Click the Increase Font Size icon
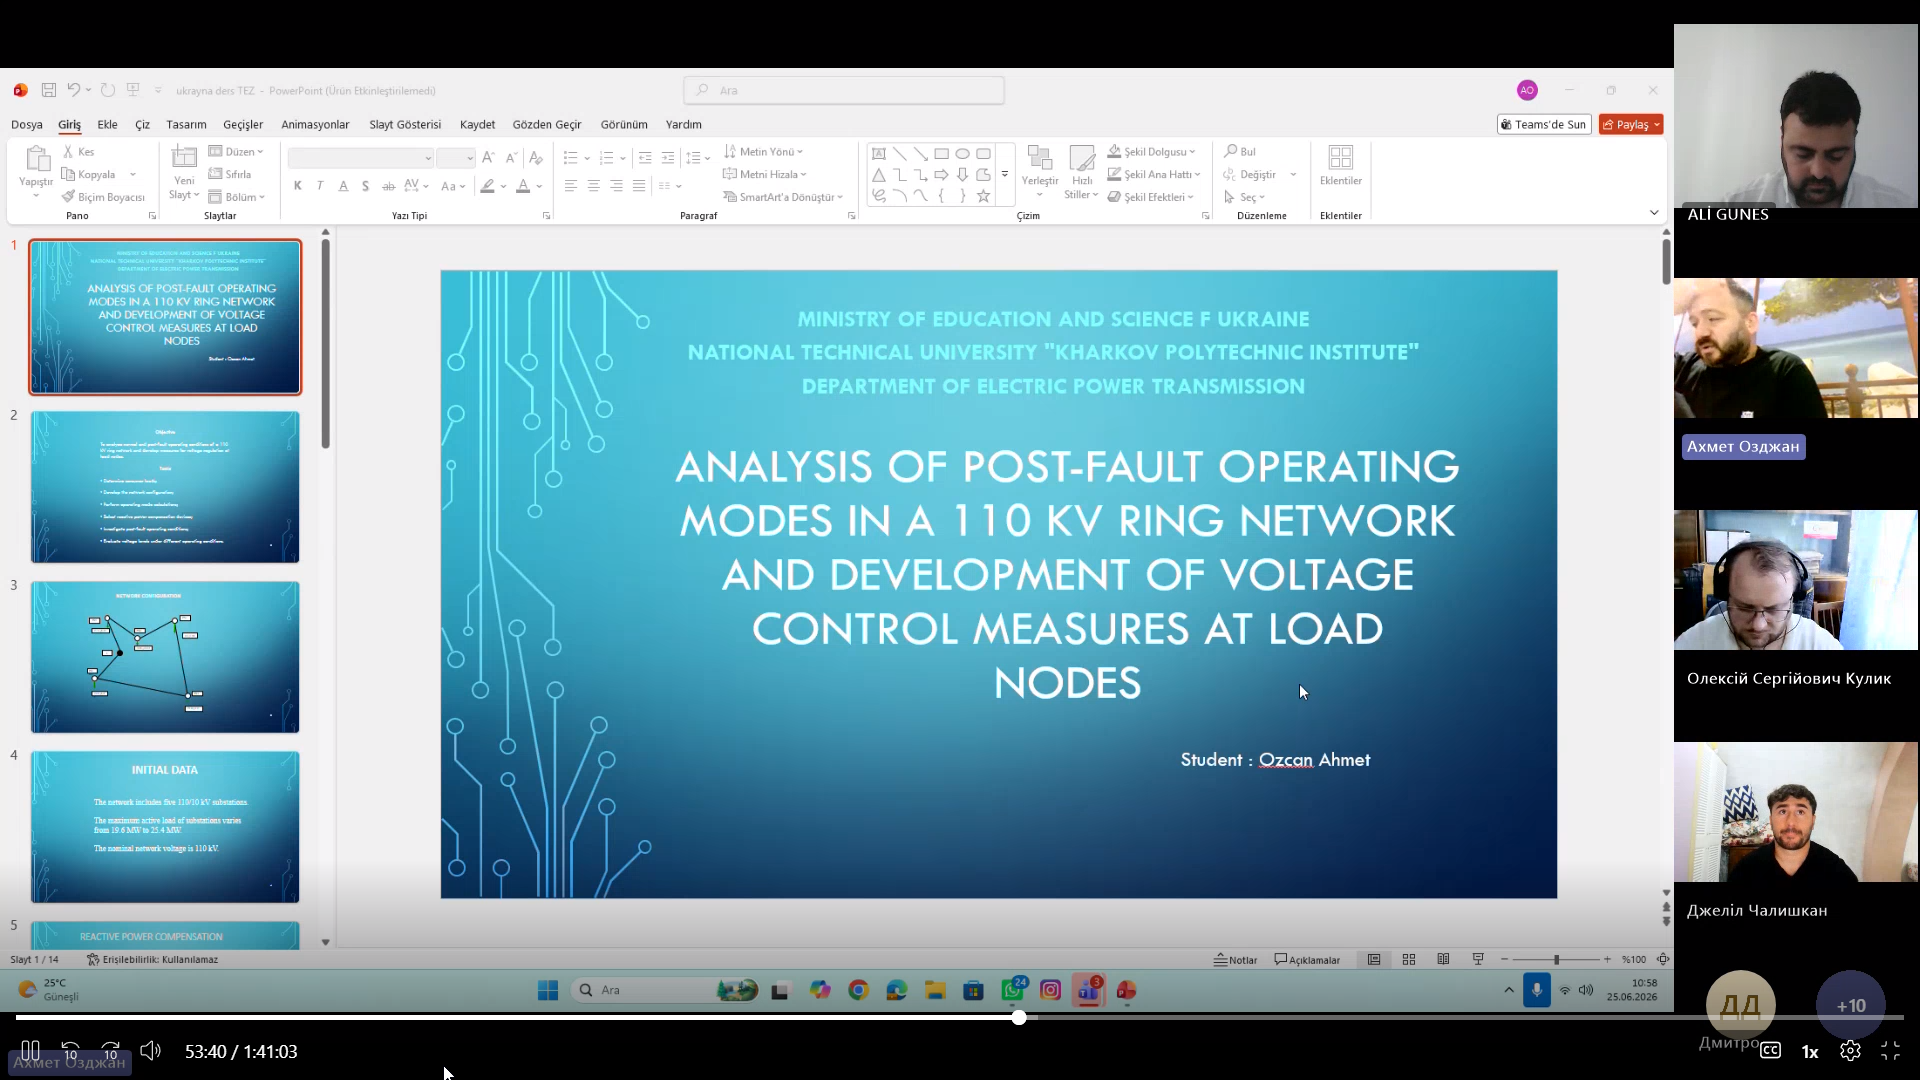Screen dimensions: 1920x1080 pos(487,158)
